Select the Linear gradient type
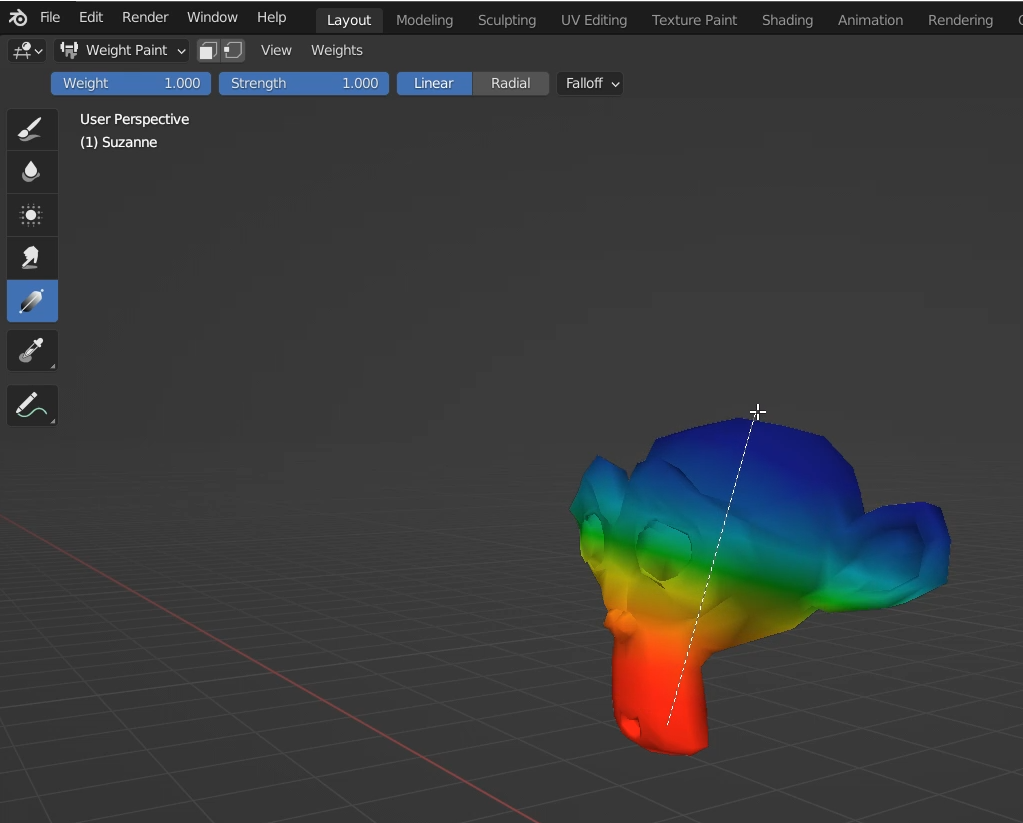 434,84
